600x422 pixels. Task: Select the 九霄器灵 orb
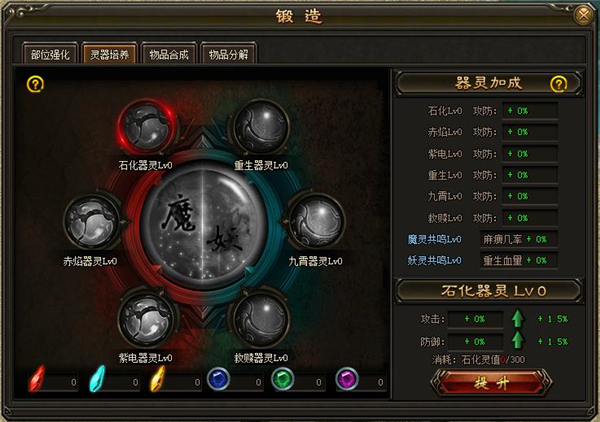[316, 222]
